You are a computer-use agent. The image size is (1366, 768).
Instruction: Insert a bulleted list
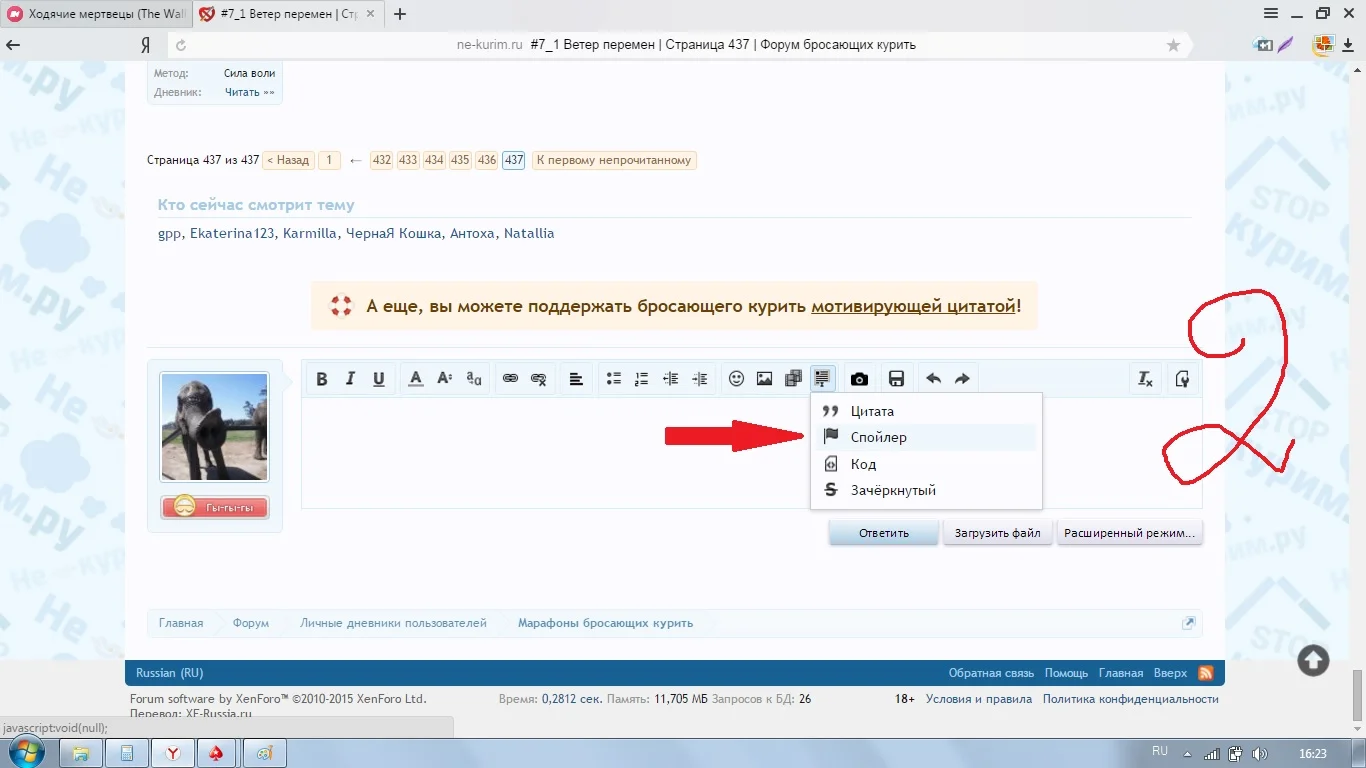pos(614,379)
